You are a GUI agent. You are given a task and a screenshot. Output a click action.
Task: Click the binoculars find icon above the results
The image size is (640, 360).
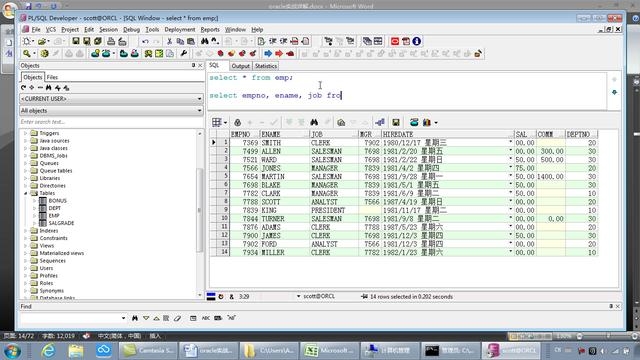click(314, 122)
